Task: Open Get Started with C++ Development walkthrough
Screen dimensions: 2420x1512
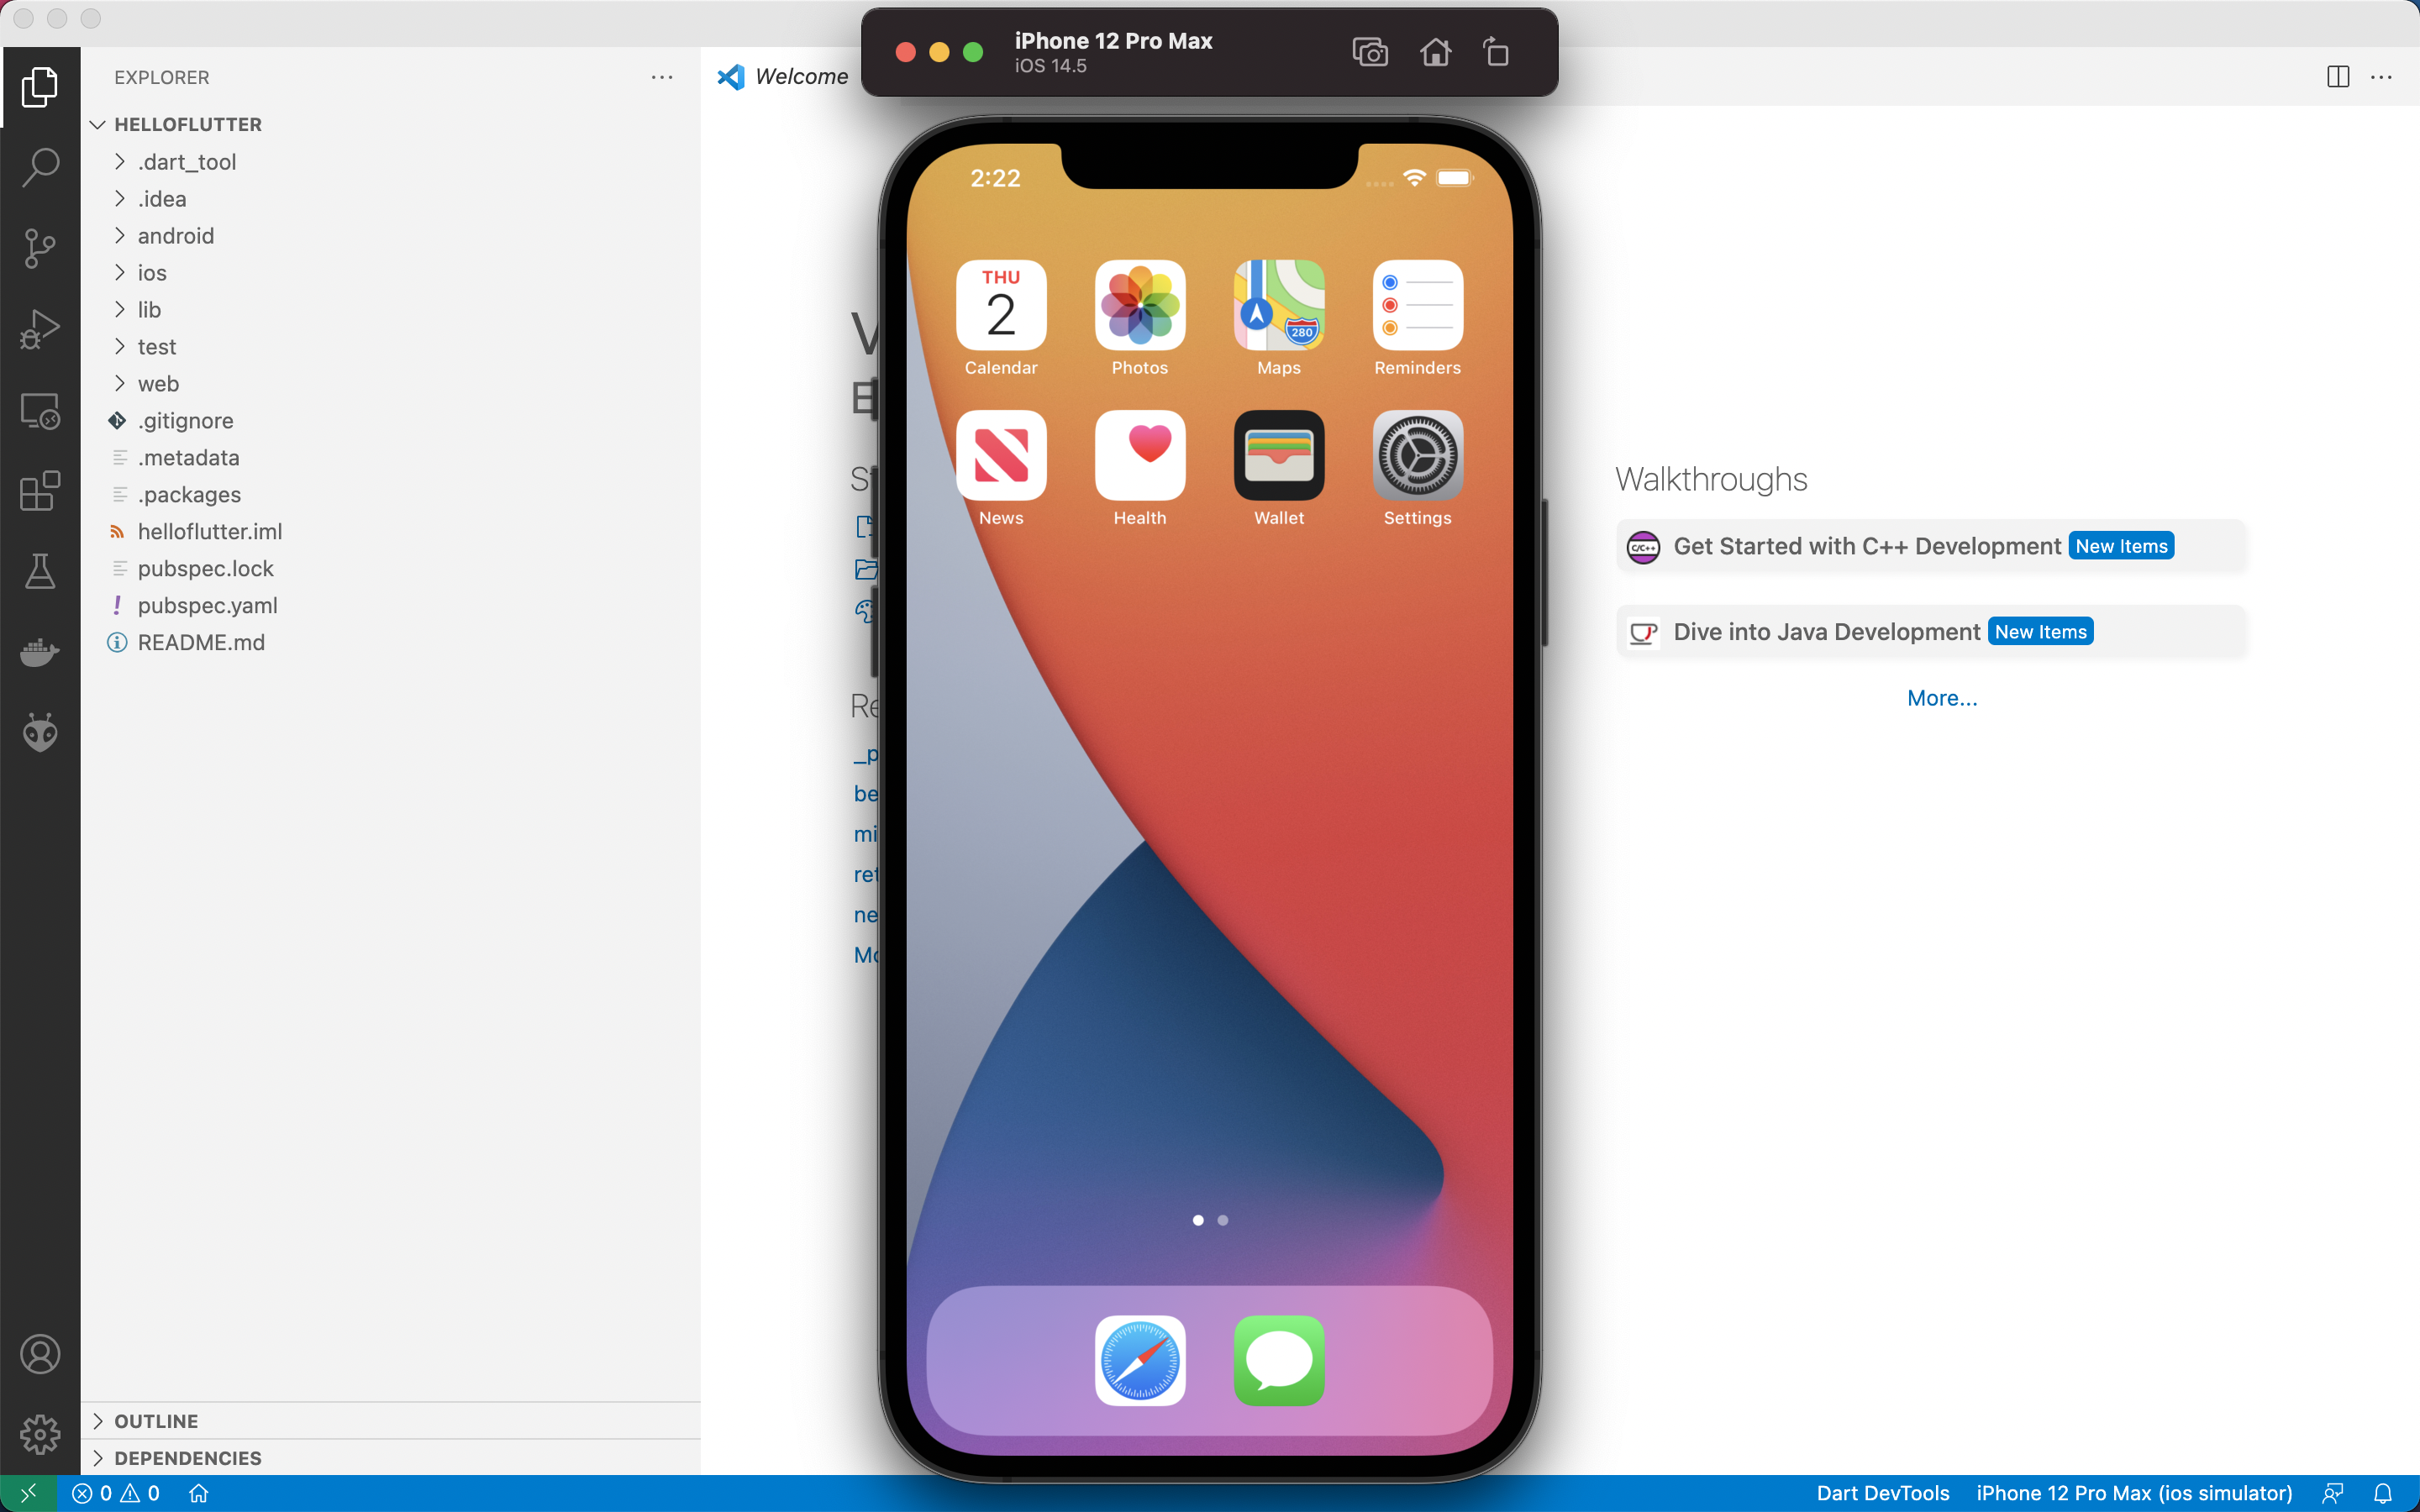Action: 1931,546
